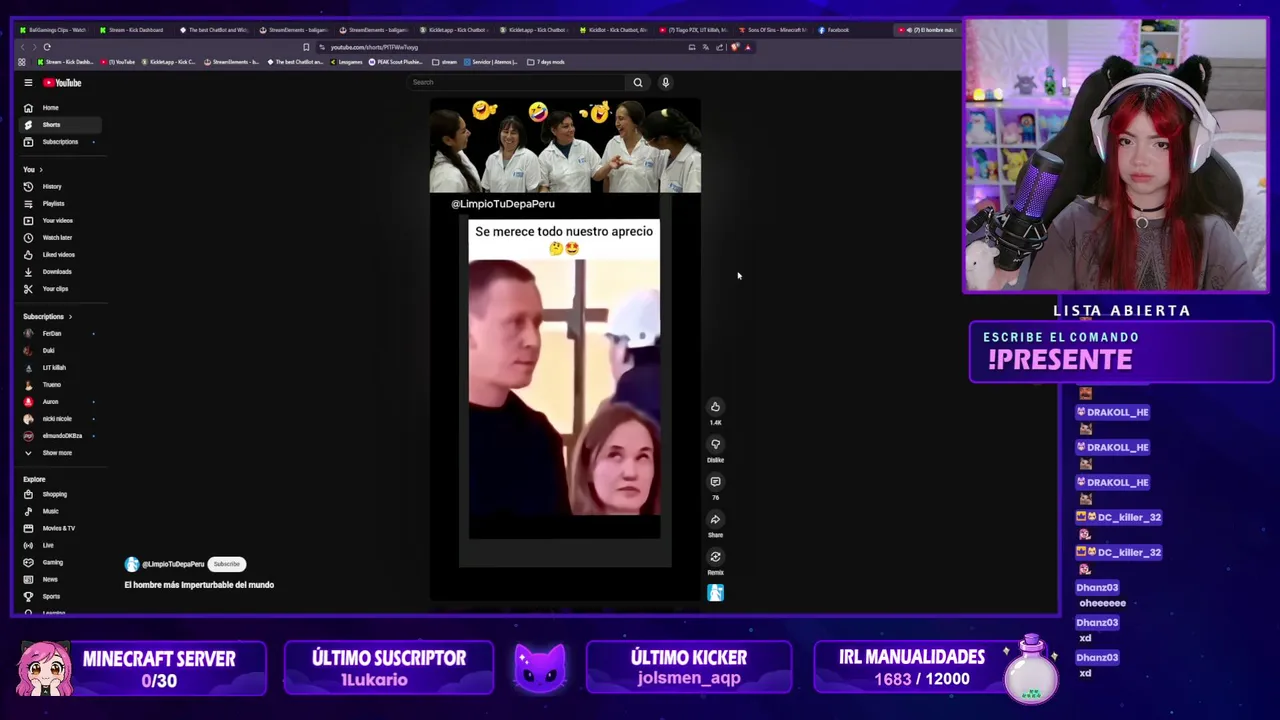Subscribe to LimpioTuDepaPeru channel

coord(227,564)
